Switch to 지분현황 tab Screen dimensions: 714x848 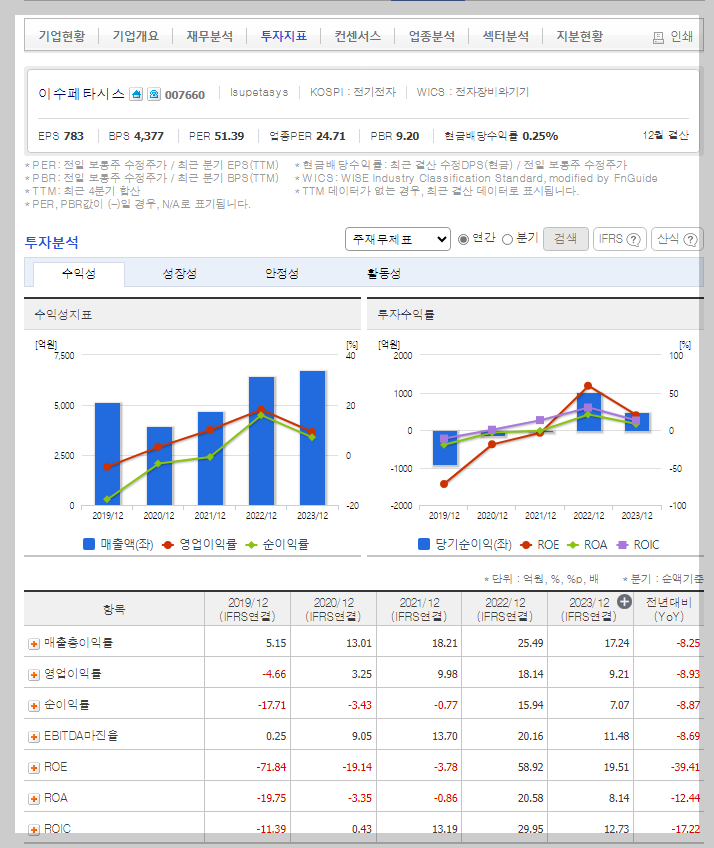[x=580, y=36]
